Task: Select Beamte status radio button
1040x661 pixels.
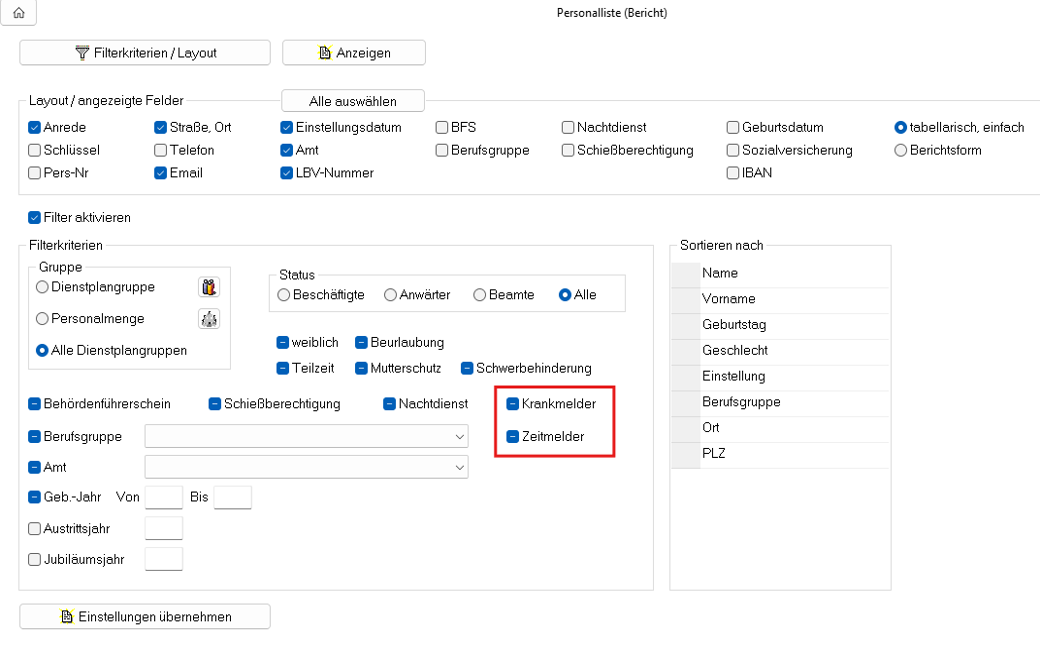Action: (x=480, y=295)
